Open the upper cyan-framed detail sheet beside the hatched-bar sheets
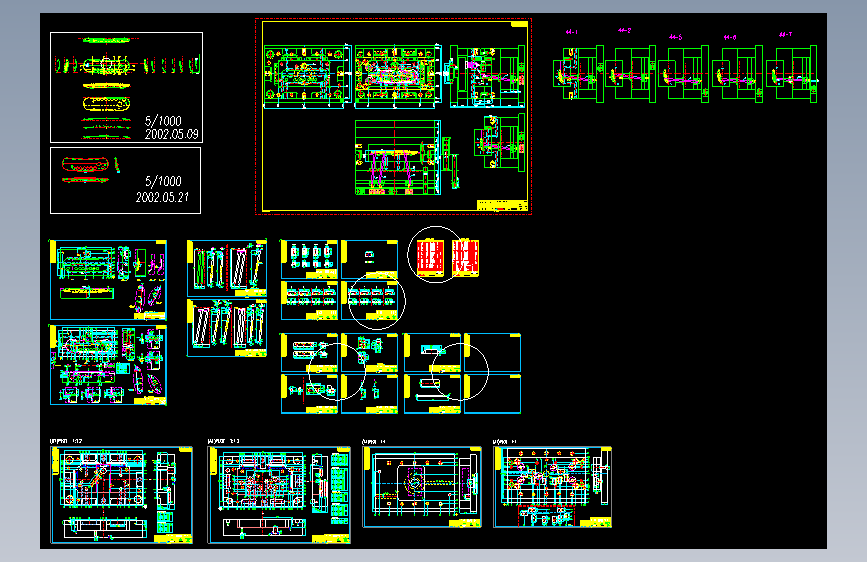867x562 pixels. (108, 280)
